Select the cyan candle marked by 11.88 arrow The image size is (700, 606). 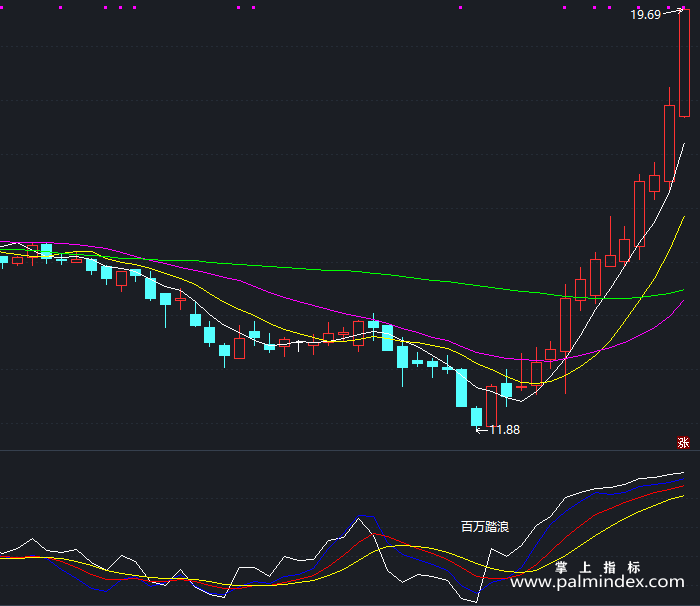point(476,417)
